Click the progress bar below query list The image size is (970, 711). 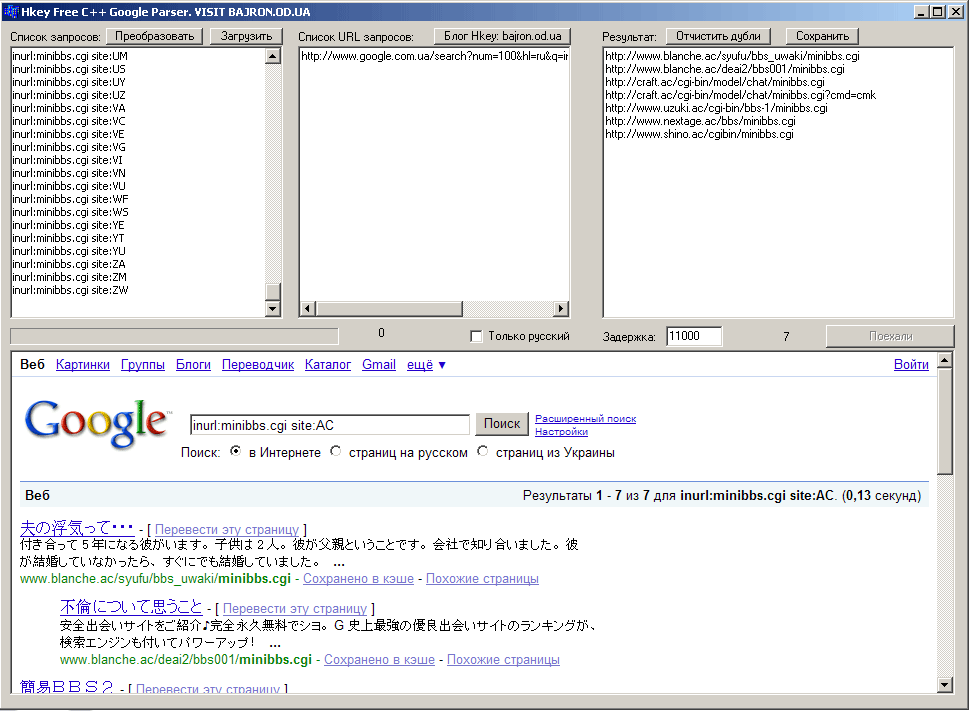(174, 336)
